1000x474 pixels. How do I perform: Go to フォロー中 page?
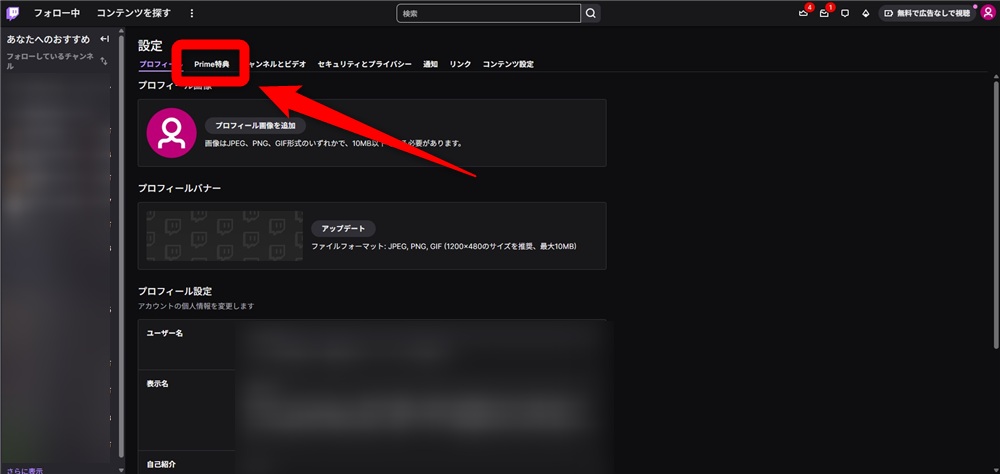click(x=57, y=13)
